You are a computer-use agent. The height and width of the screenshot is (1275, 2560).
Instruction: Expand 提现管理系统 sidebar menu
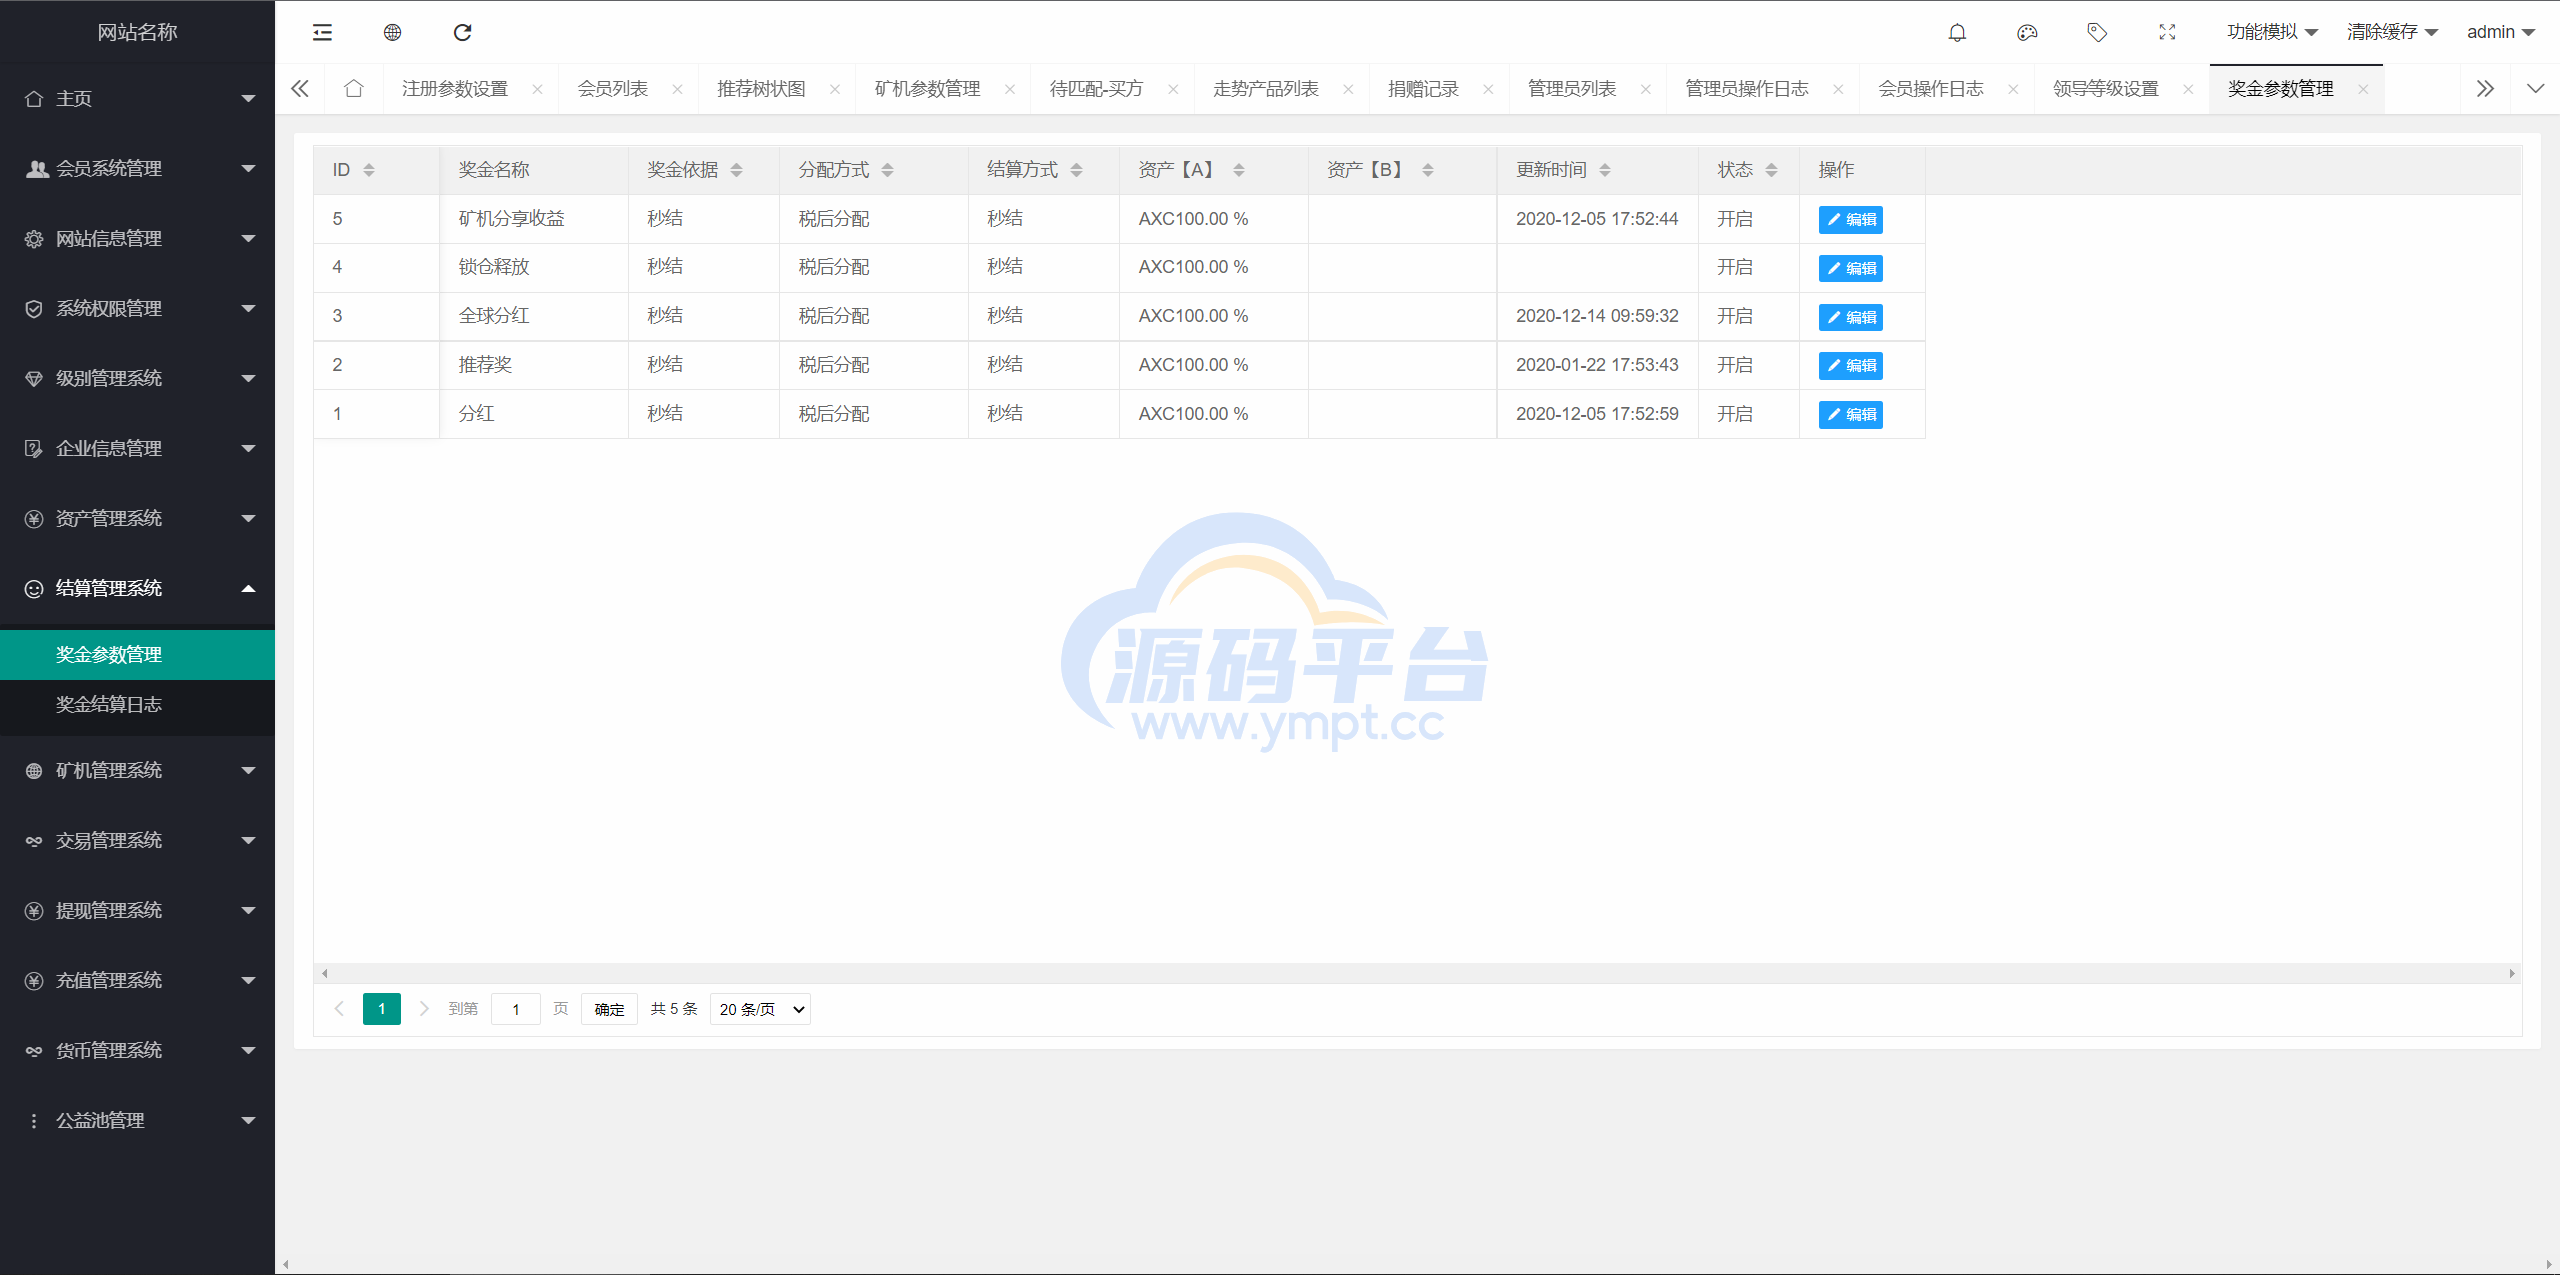coord(137,910)
